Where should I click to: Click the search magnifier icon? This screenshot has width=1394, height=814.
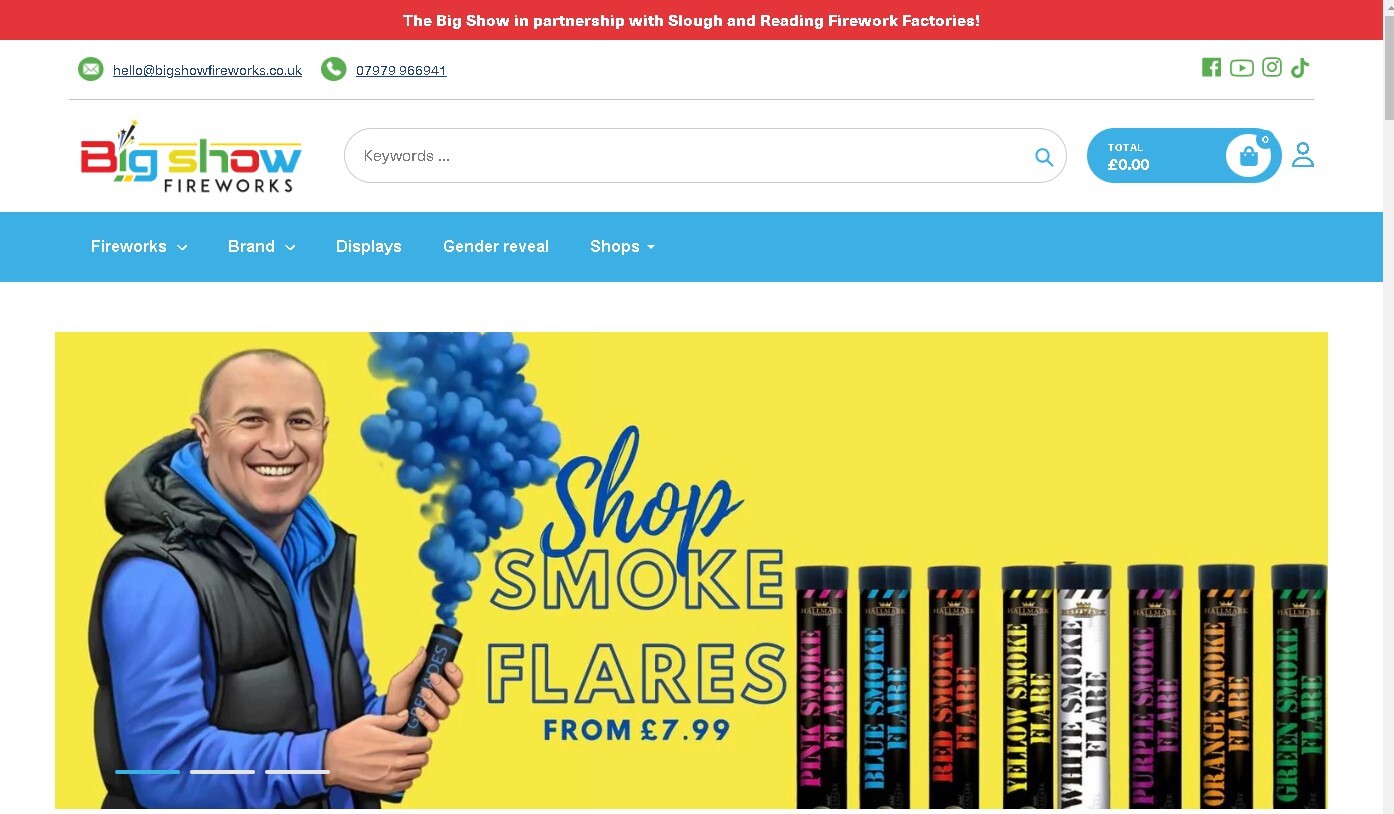(1044, 156)
